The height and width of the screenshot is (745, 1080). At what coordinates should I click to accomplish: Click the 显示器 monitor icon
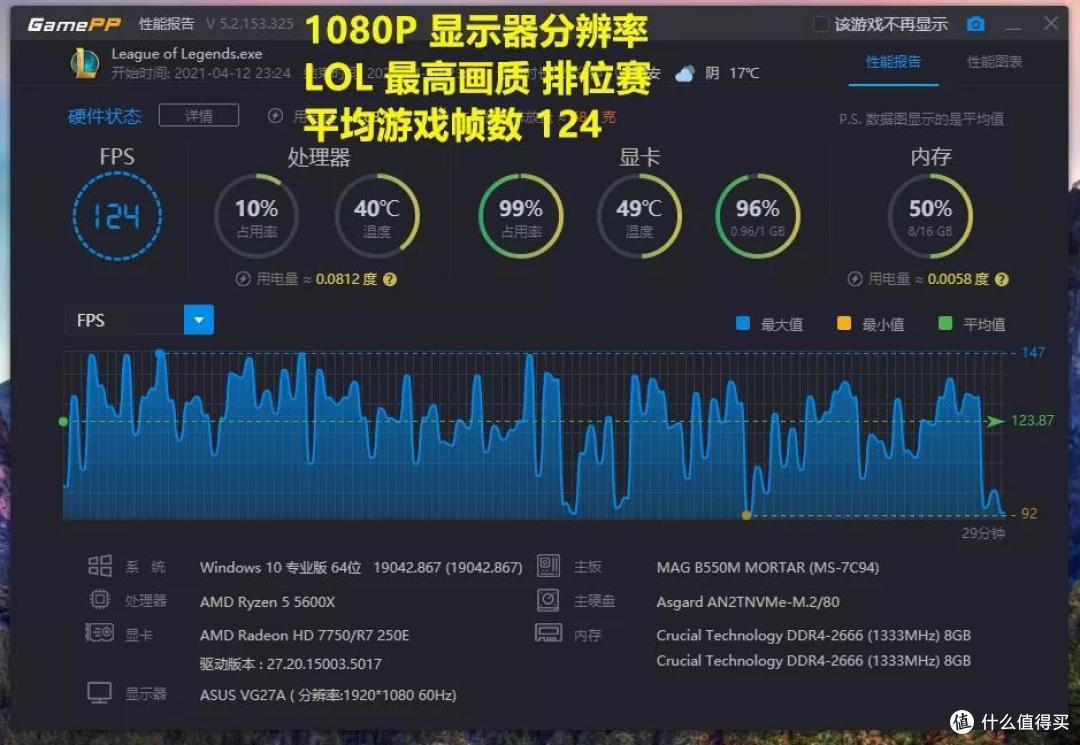(99, 693)
